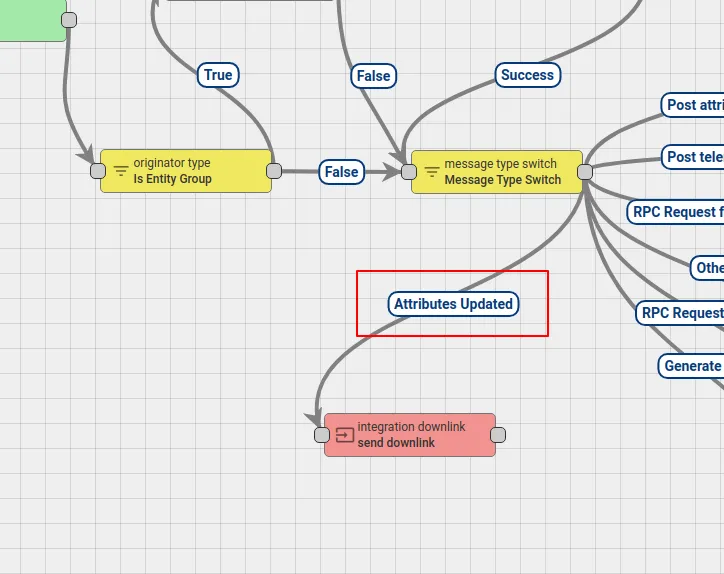
Task: Click 'False' label on top descending connection
Action: (x=374, y=76)
